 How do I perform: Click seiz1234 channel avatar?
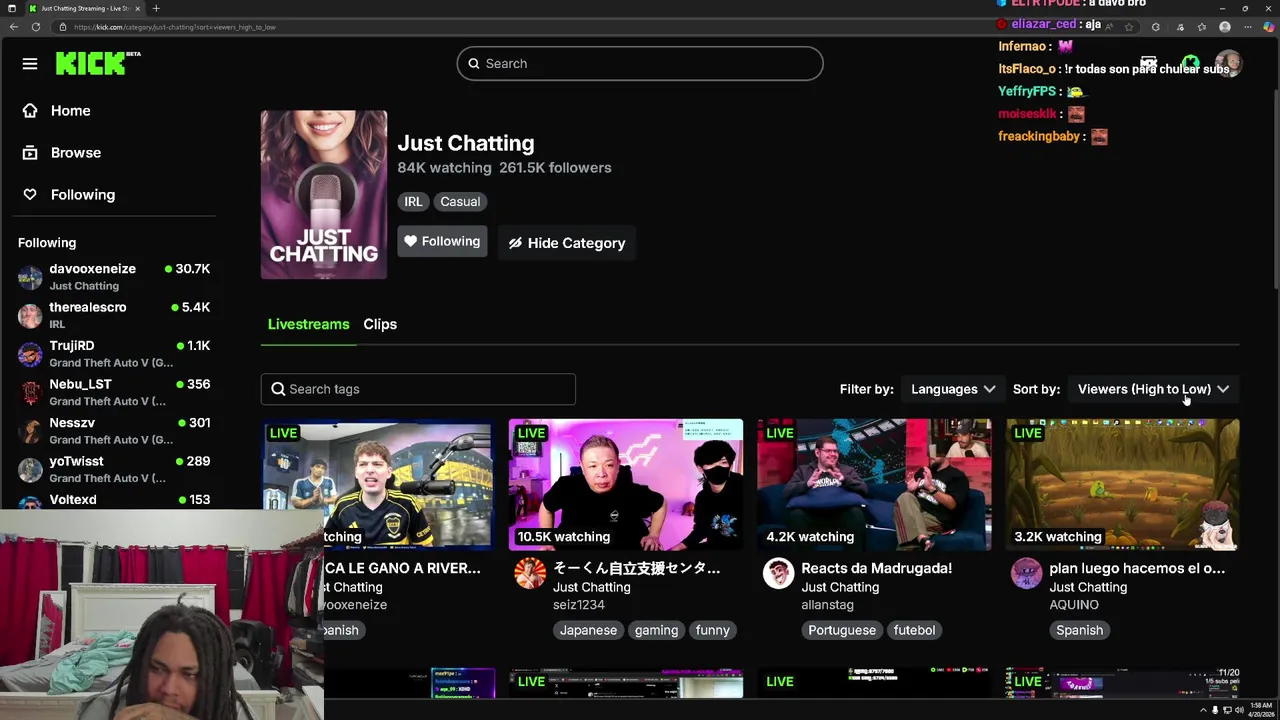click(x=530, y=574)
